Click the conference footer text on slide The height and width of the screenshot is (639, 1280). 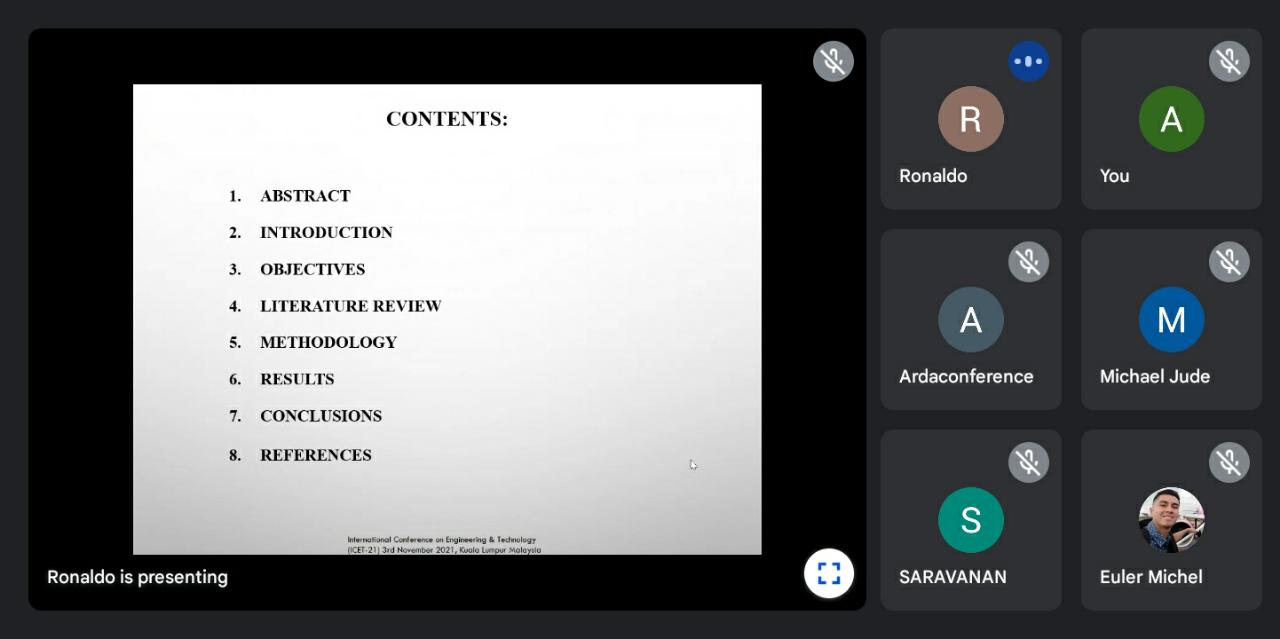[444, 545]
